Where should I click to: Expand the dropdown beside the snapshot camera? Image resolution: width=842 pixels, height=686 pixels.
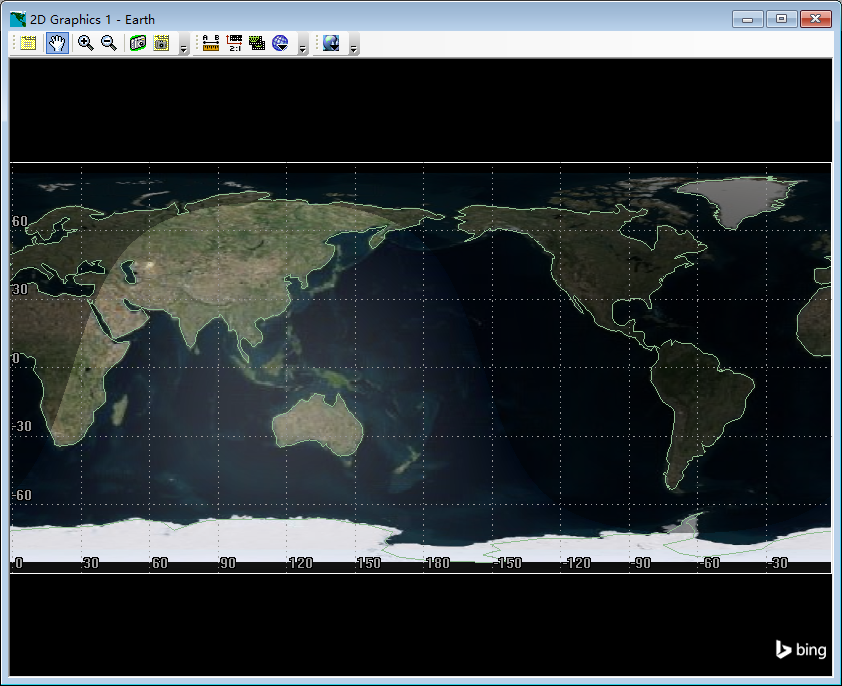coord(182,47)
